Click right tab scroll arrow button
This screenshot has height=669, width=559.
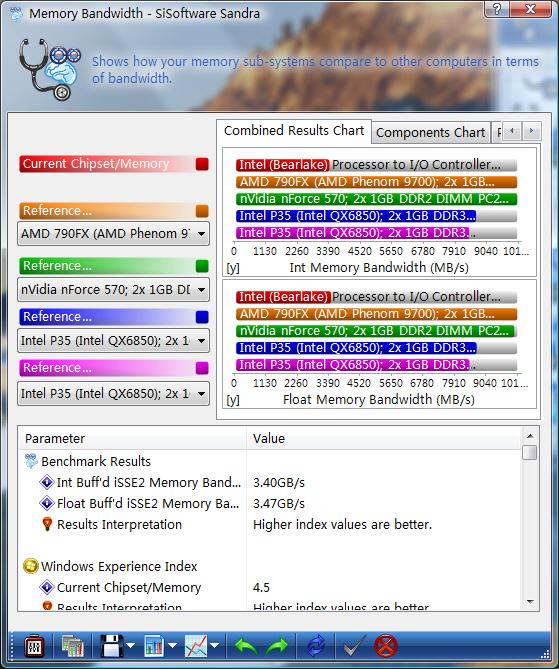(x=531, y=131)
